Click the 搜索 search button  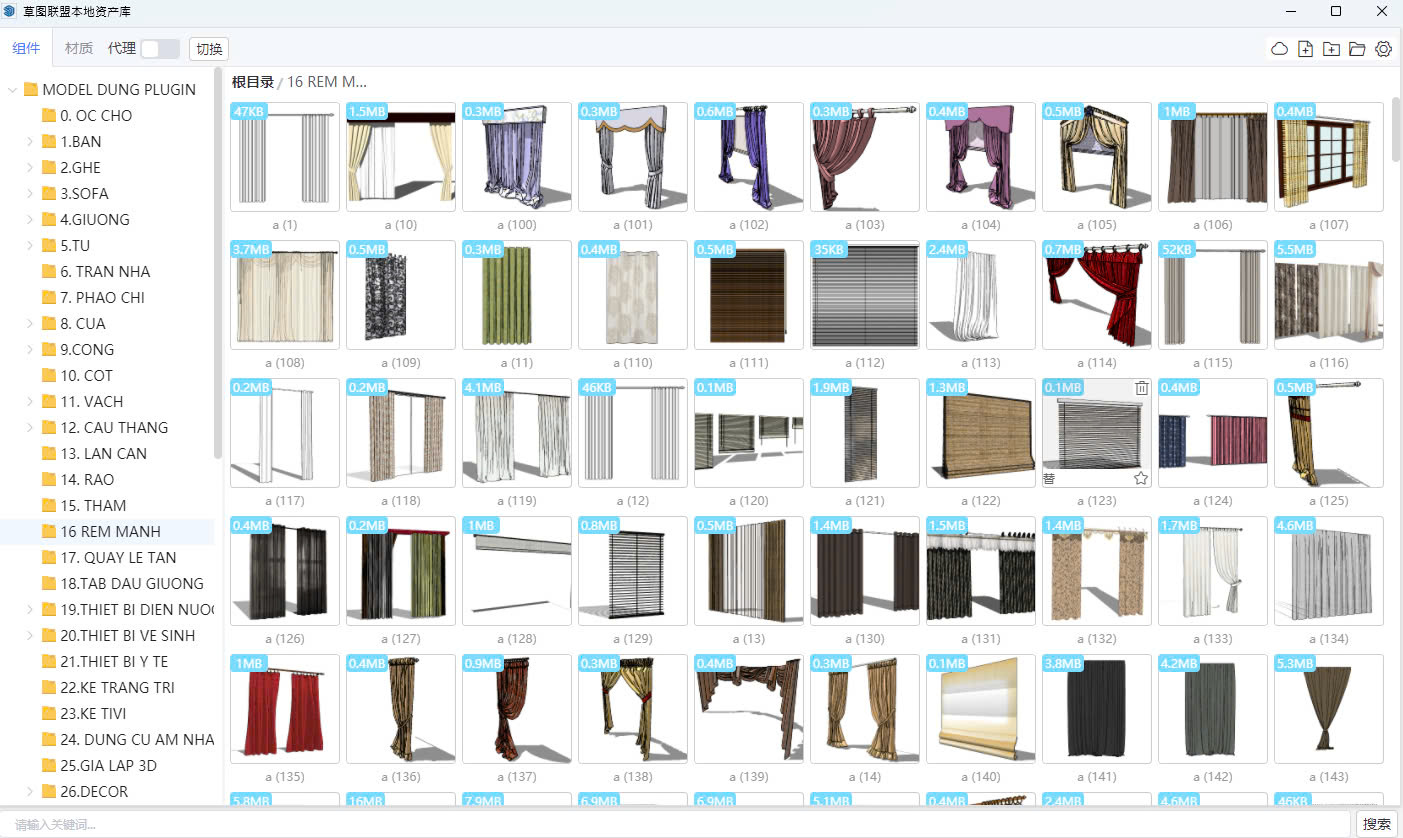pyautogui.click(x=1376, y=824)
